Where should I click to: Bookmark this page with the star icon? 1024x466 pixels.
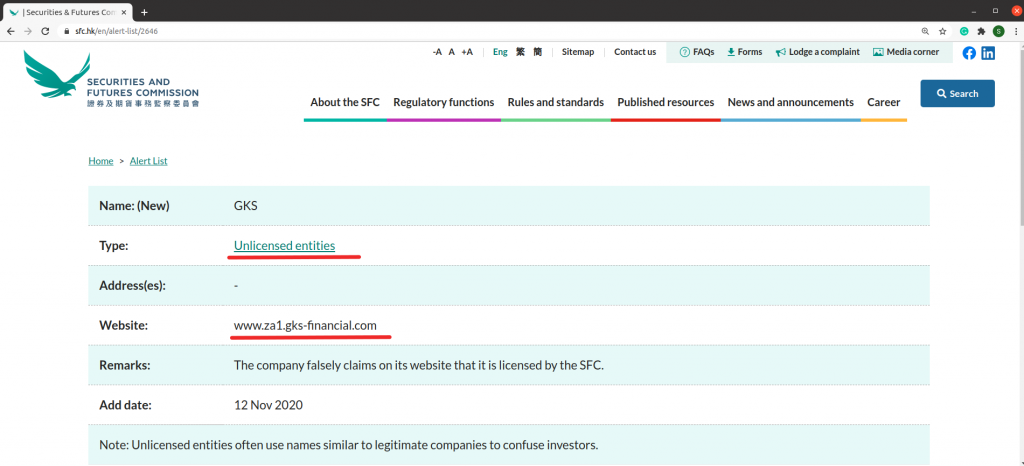[942, 31]
